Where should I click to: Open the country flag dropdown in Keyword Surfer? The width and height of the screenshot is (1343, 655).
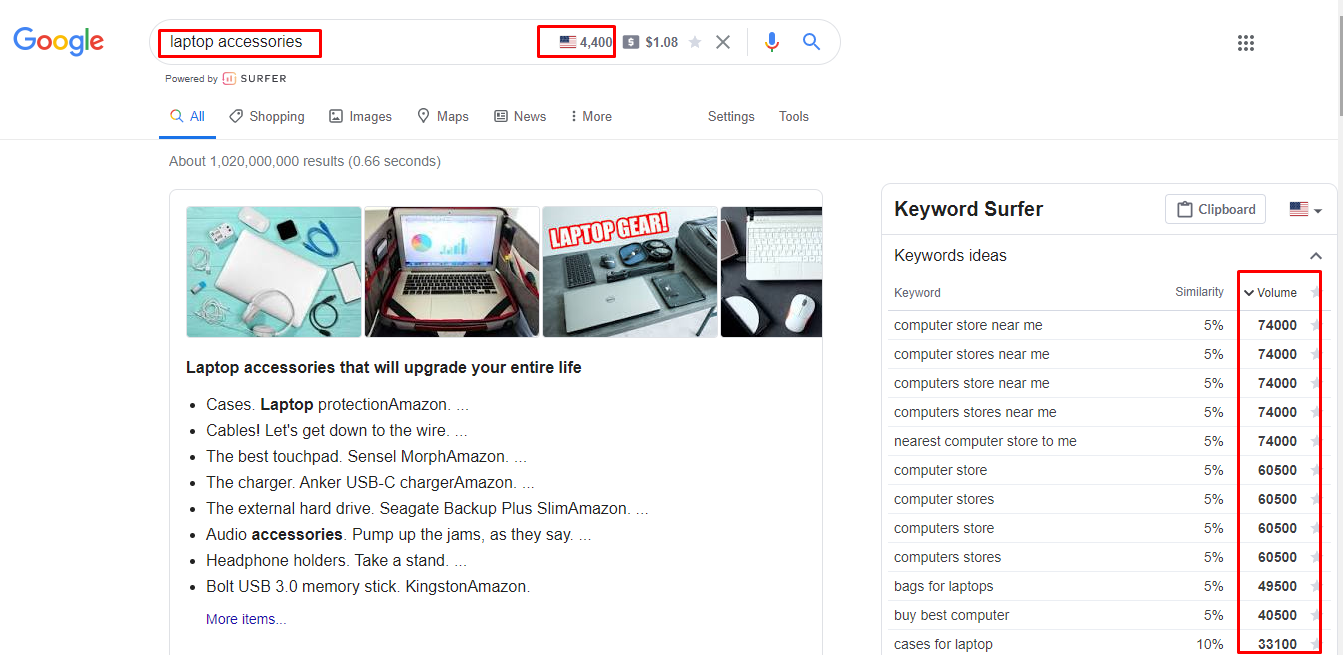1305,209
